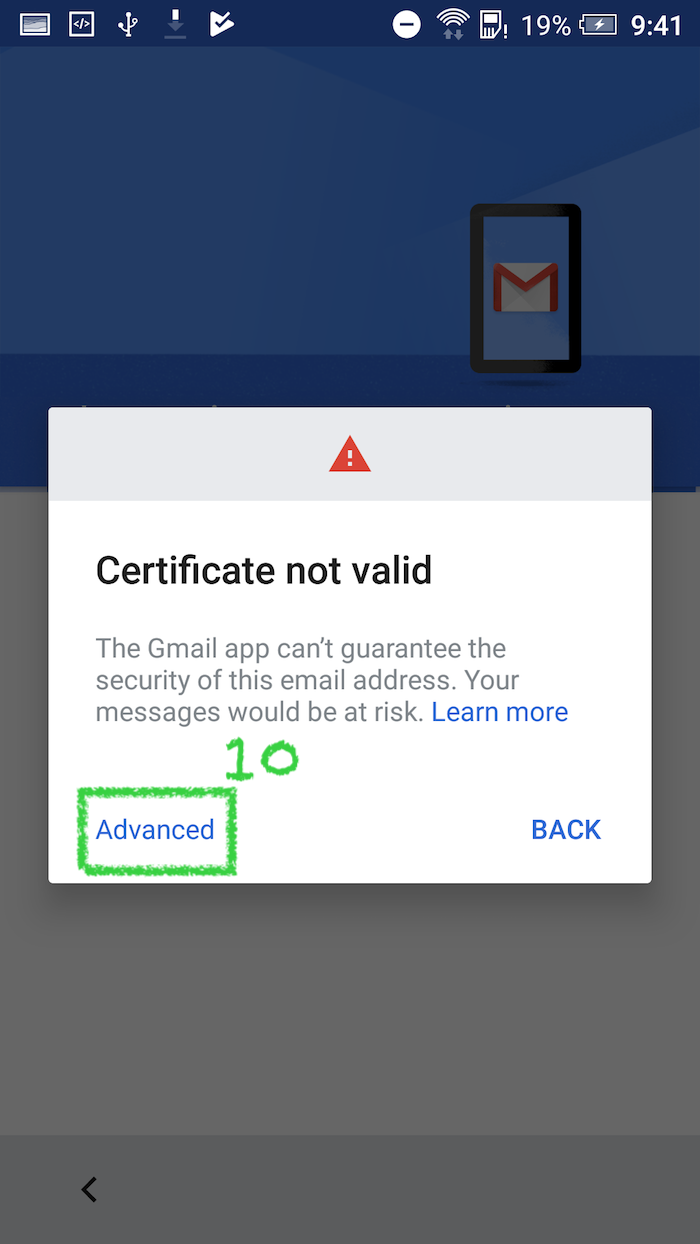Tap the download arrow notification icon
The height and width of the screenshot is (1244, 700).
175,24
